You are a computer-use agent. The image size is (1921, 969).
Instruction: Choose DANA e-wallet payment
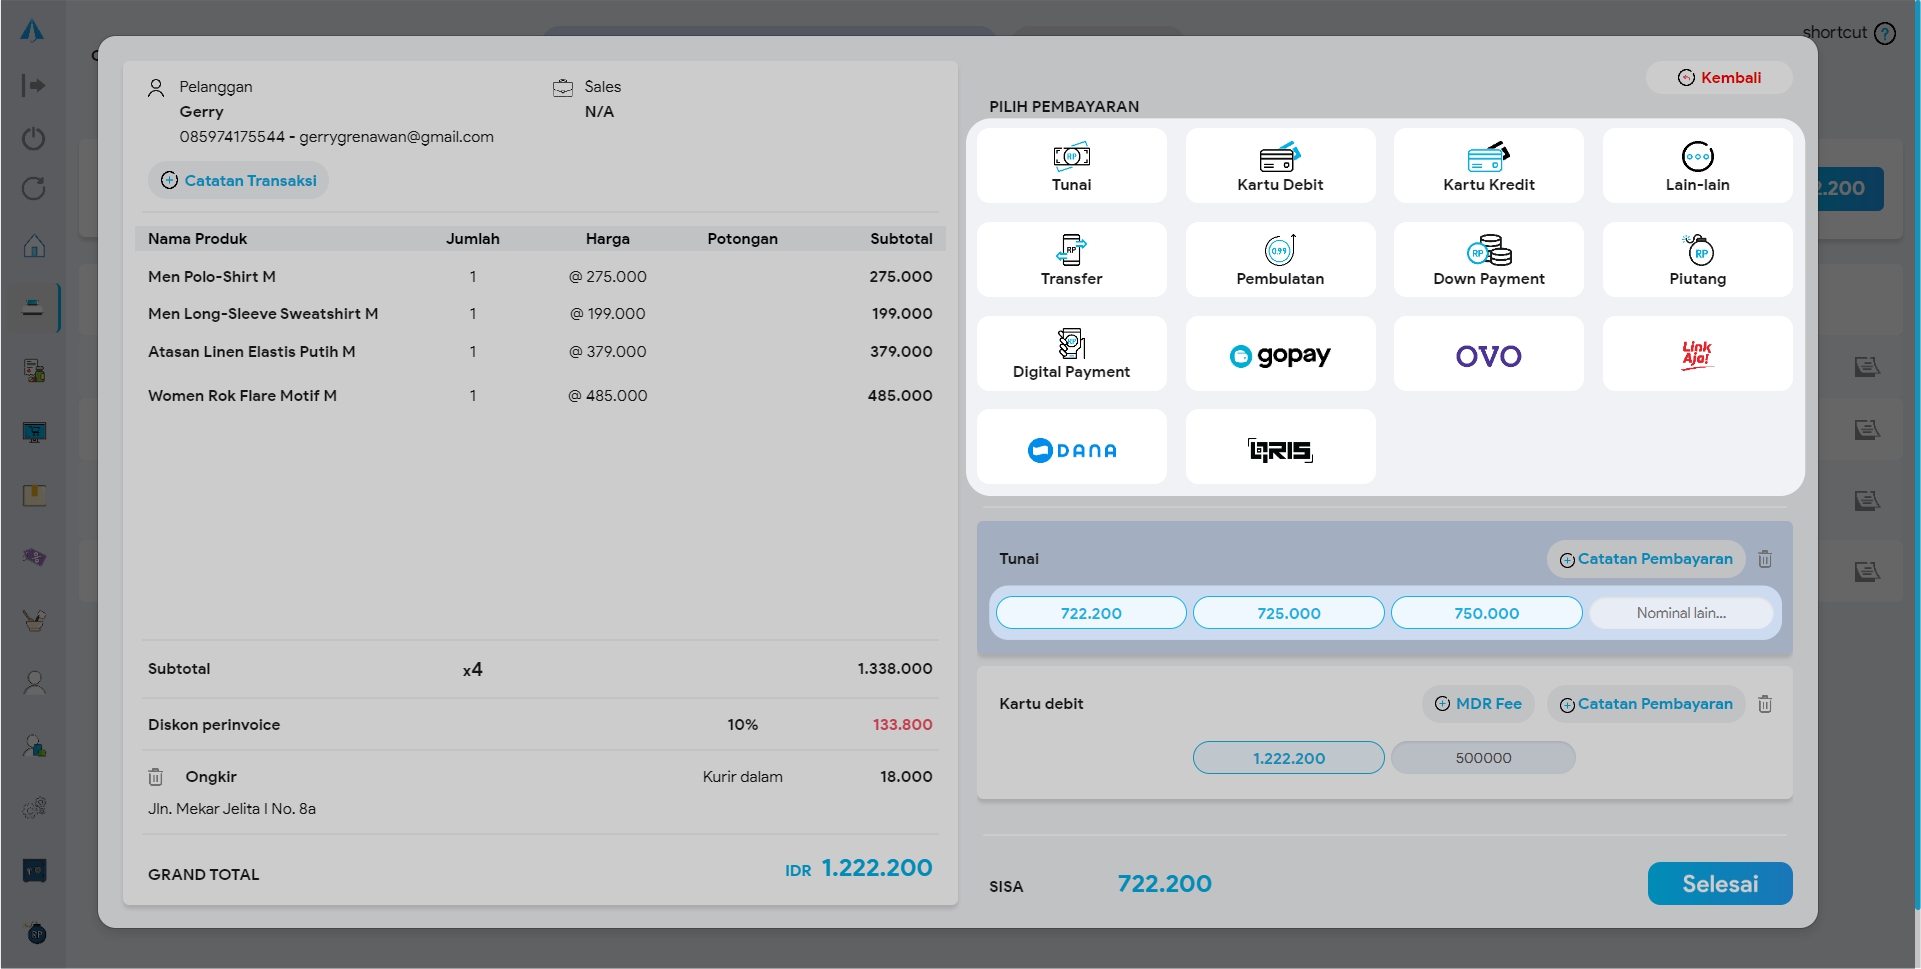[x=1071, y=449]
